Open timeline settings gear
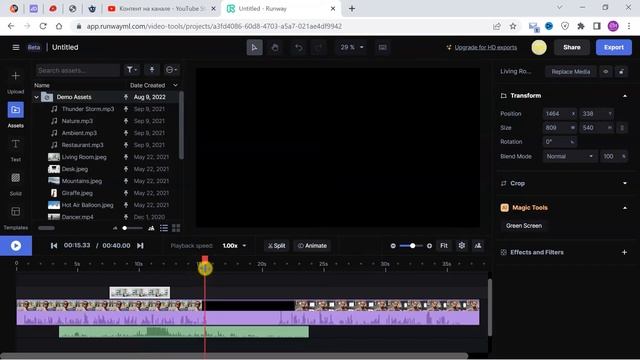 (462, 246)
